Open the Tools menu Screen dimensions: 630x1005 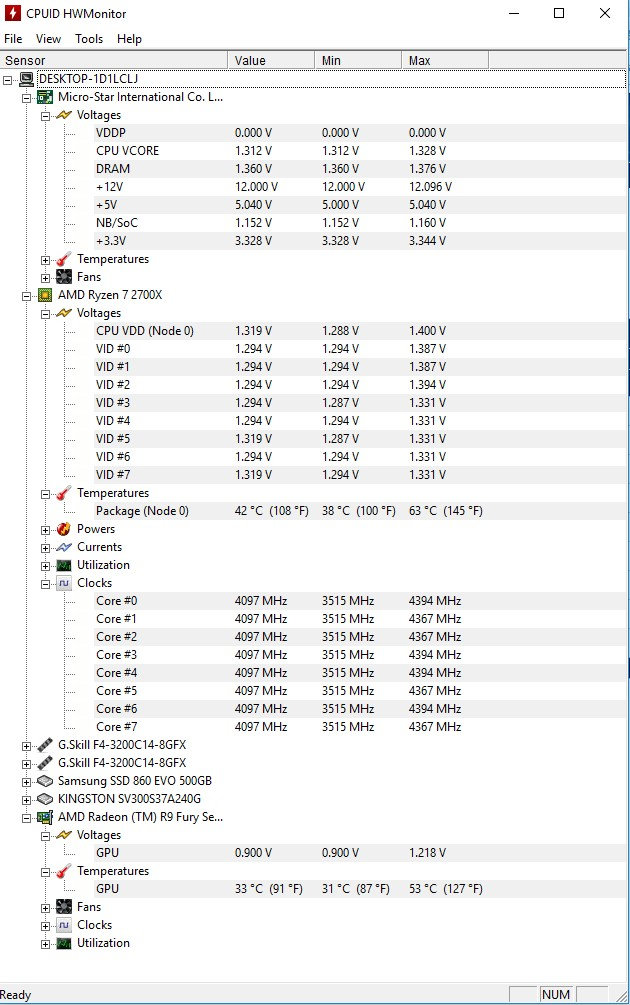(x=88, y=38)
